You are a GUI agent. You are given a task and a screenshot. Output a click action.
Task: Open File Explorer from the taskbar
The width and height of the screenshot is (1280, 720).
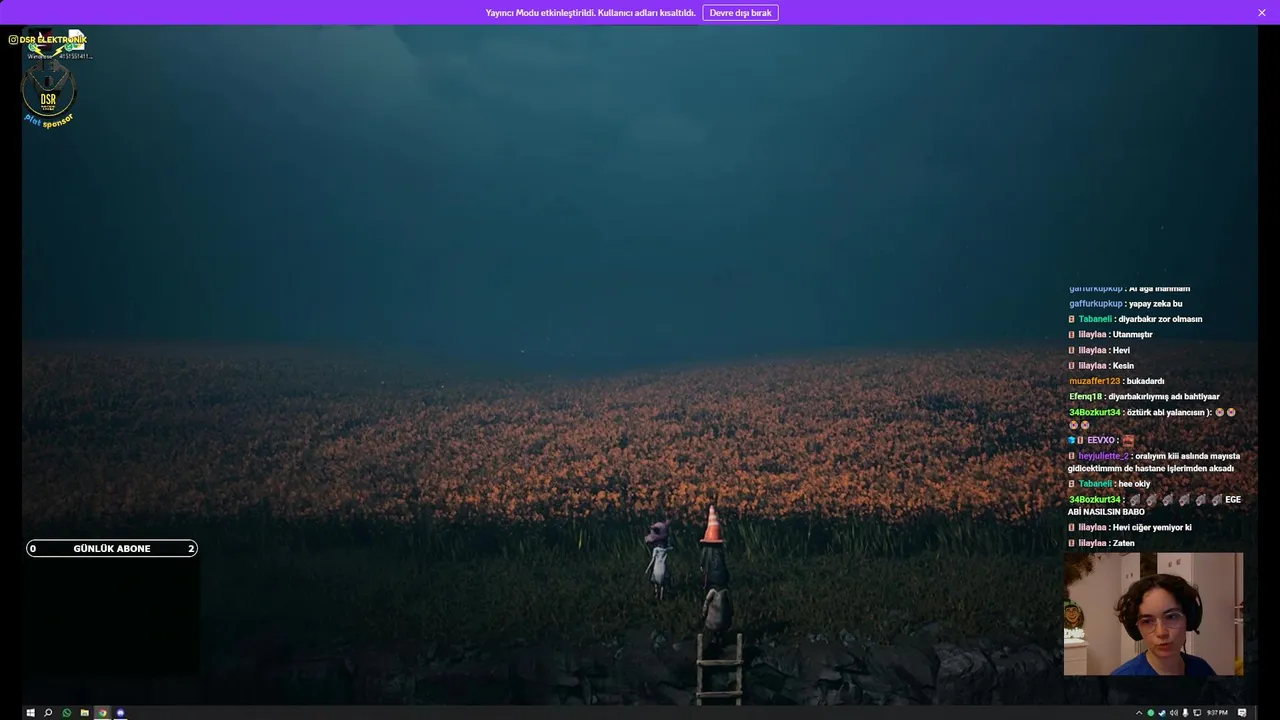(x=84, y=713)
